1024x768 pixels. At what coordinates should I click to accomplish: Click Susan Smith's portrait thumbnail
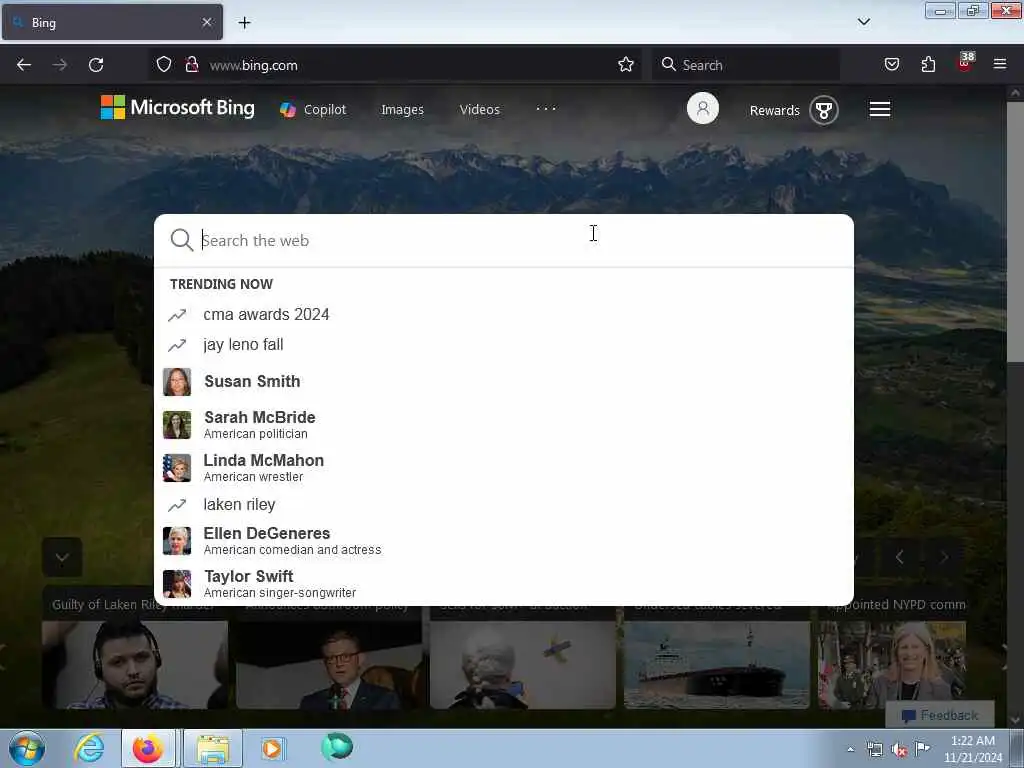(177, 382)
